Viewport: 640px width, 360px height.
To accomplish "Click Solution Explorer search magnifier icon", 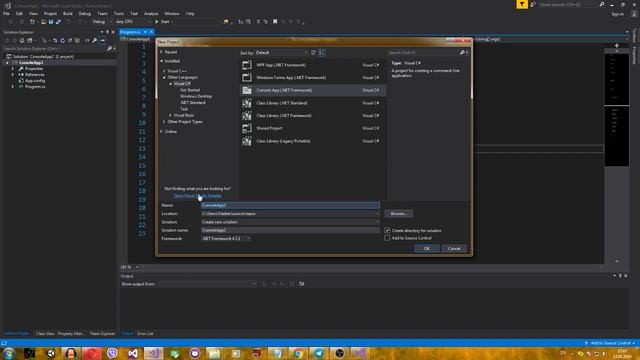I will click(x=109, y=49).
